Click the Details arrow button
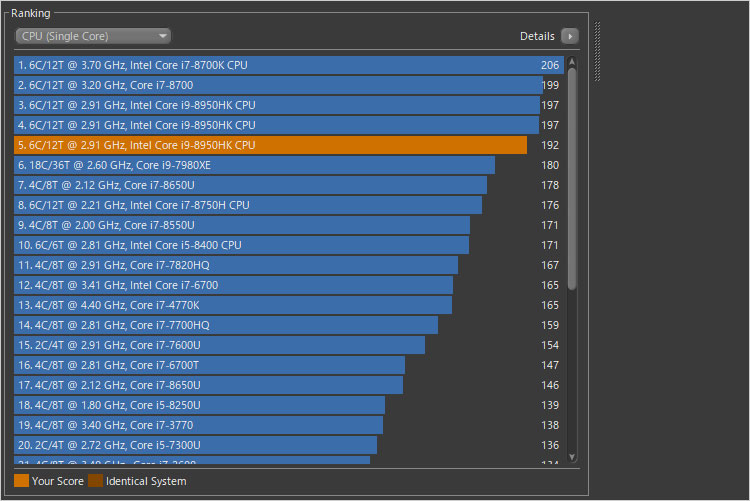Image resolution: width=750 pixels, height=501 pixels. pyautogui.click(x=569, y=36)
